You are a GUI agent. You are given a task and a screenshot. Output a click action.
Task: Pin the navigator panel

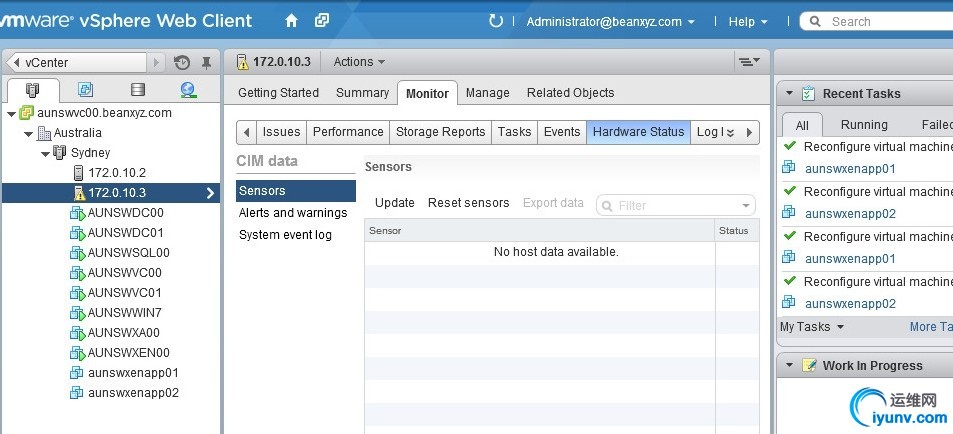[x=207, y=62]
